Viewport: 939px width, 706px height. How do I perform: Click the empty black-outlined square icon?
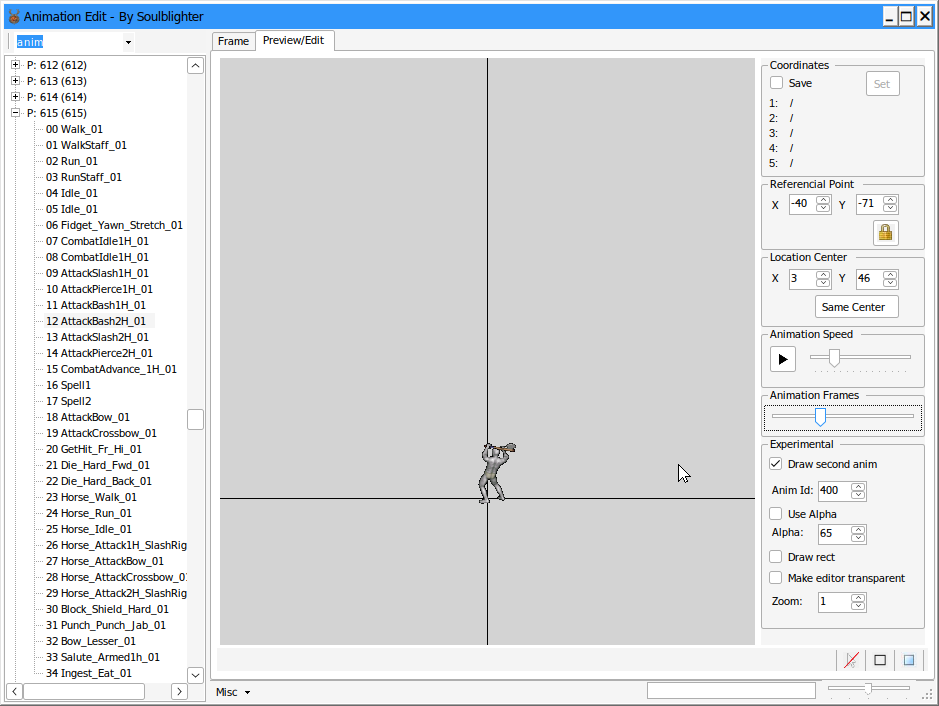click(880, 660)
